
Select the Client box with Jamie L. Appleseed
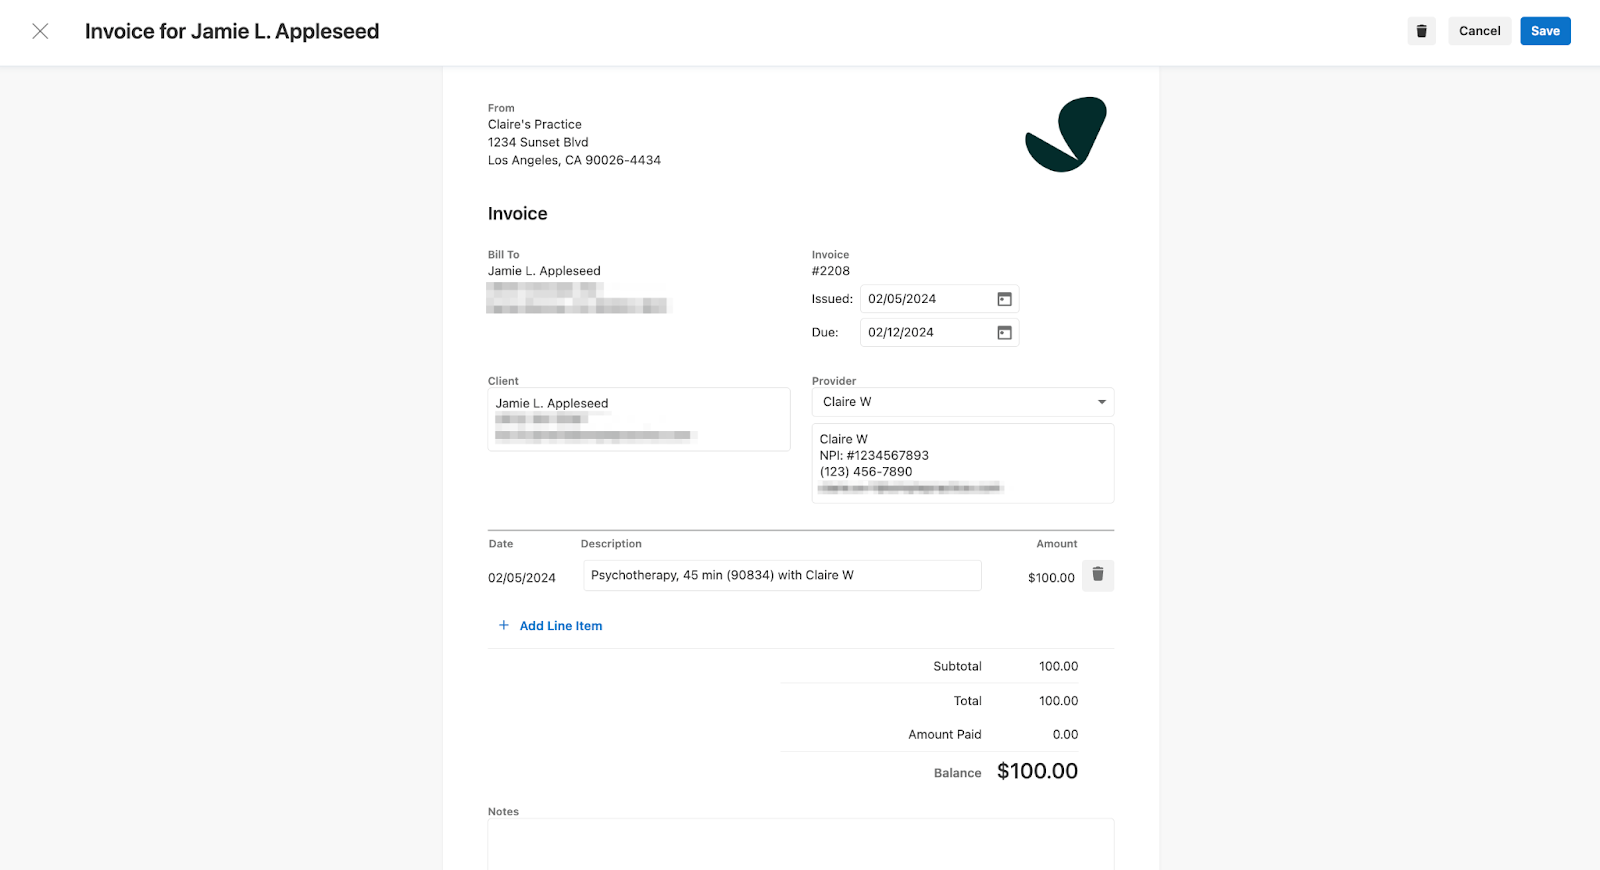(x=638, y=419)
